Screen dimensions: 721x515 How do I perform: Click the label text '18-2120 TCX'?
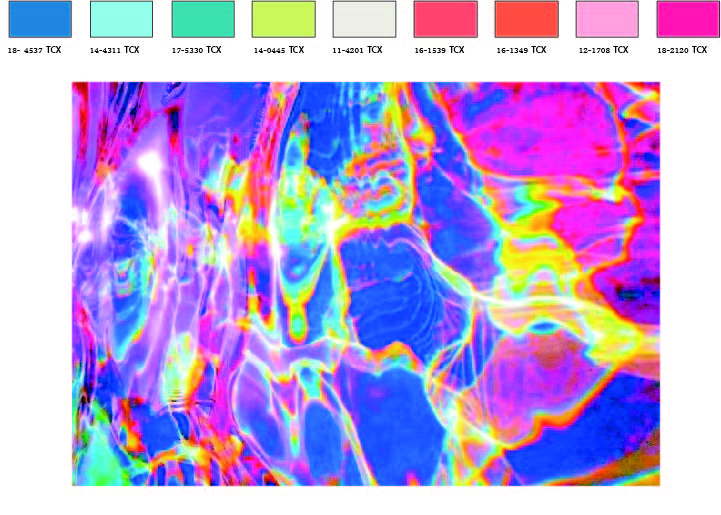[682, 50]
